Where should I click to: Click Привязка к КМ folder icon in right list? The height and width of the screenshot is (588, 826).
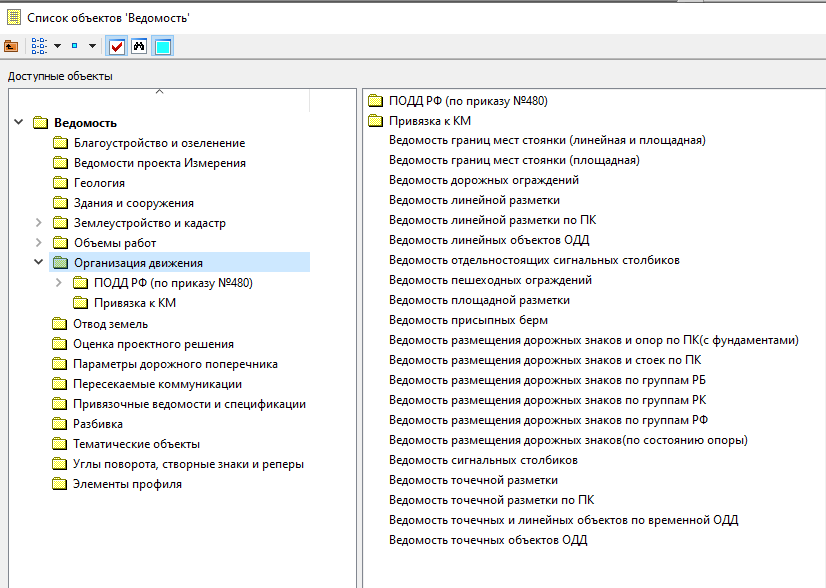375,121
